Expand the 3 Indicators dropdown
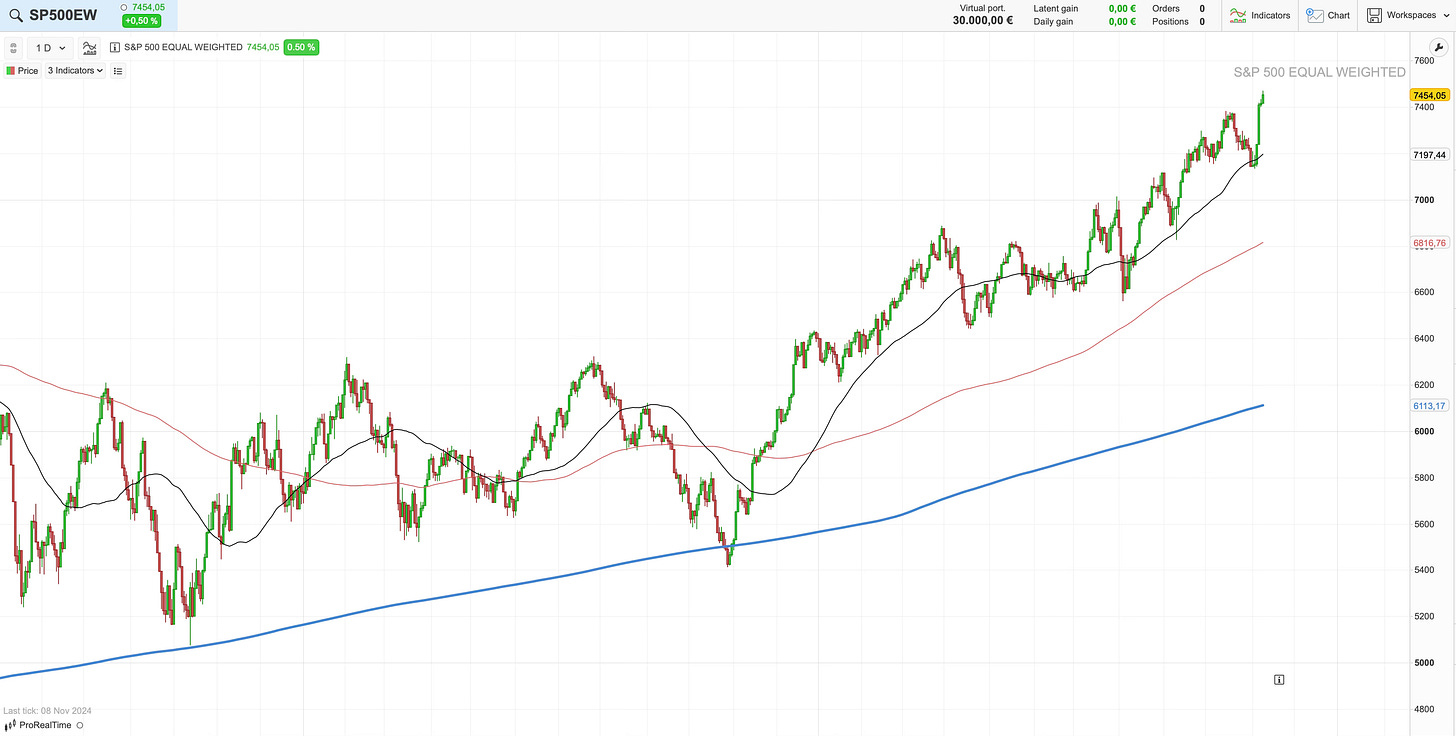This screenshot has width=1456, height=736. point(76,71)
